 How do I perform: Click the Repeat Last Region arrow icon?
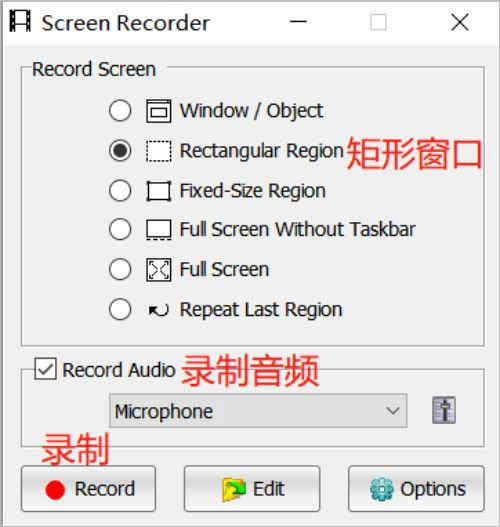[159, 310]
